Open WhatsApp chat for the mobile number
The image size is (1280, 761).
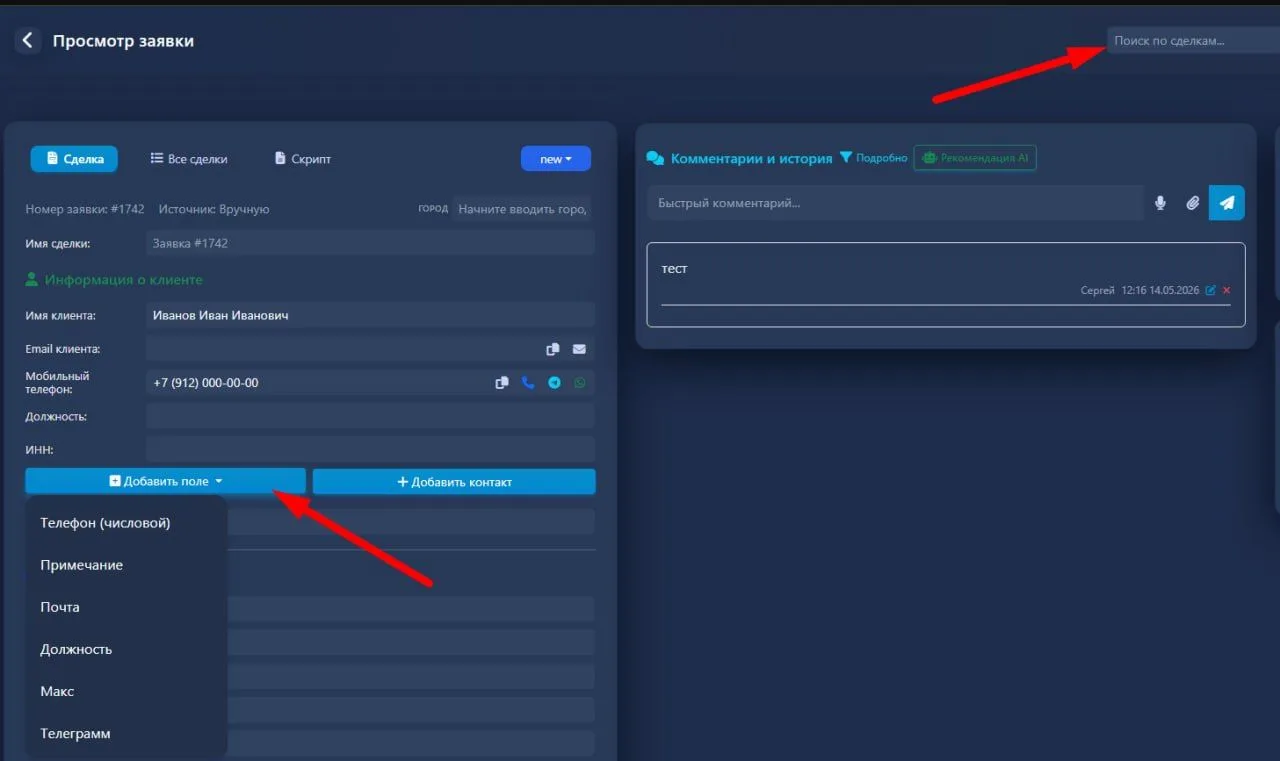(x=580, y=383)
